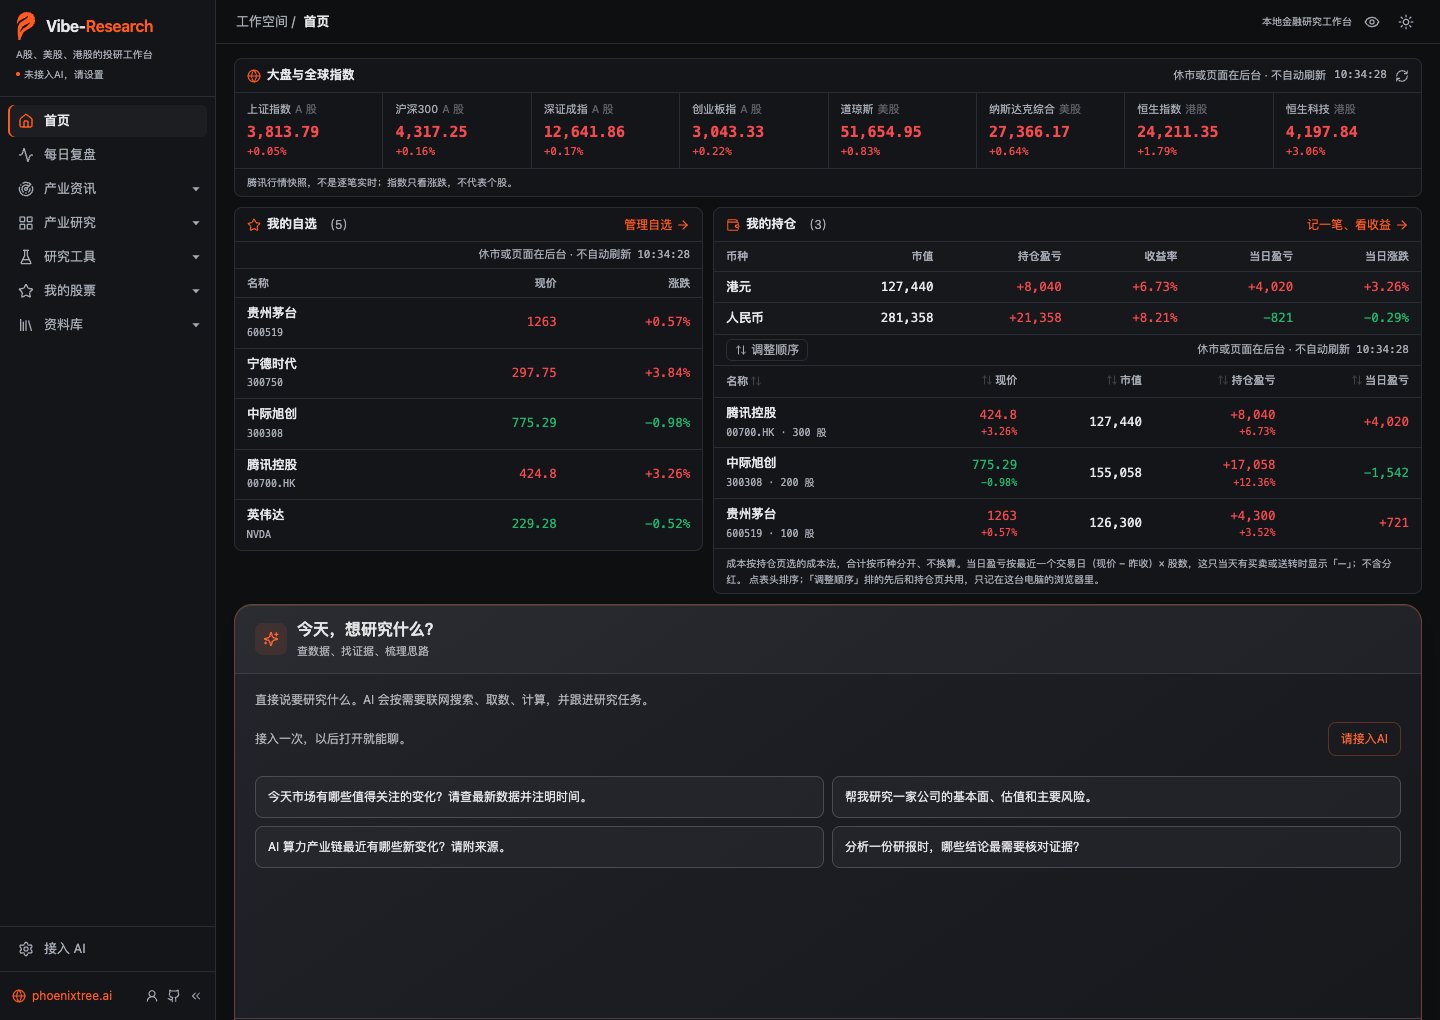Expand the 产业资讯 submenu arrow
The width and height of the screenshot is (1440, 1020).
tap(196, 189)
